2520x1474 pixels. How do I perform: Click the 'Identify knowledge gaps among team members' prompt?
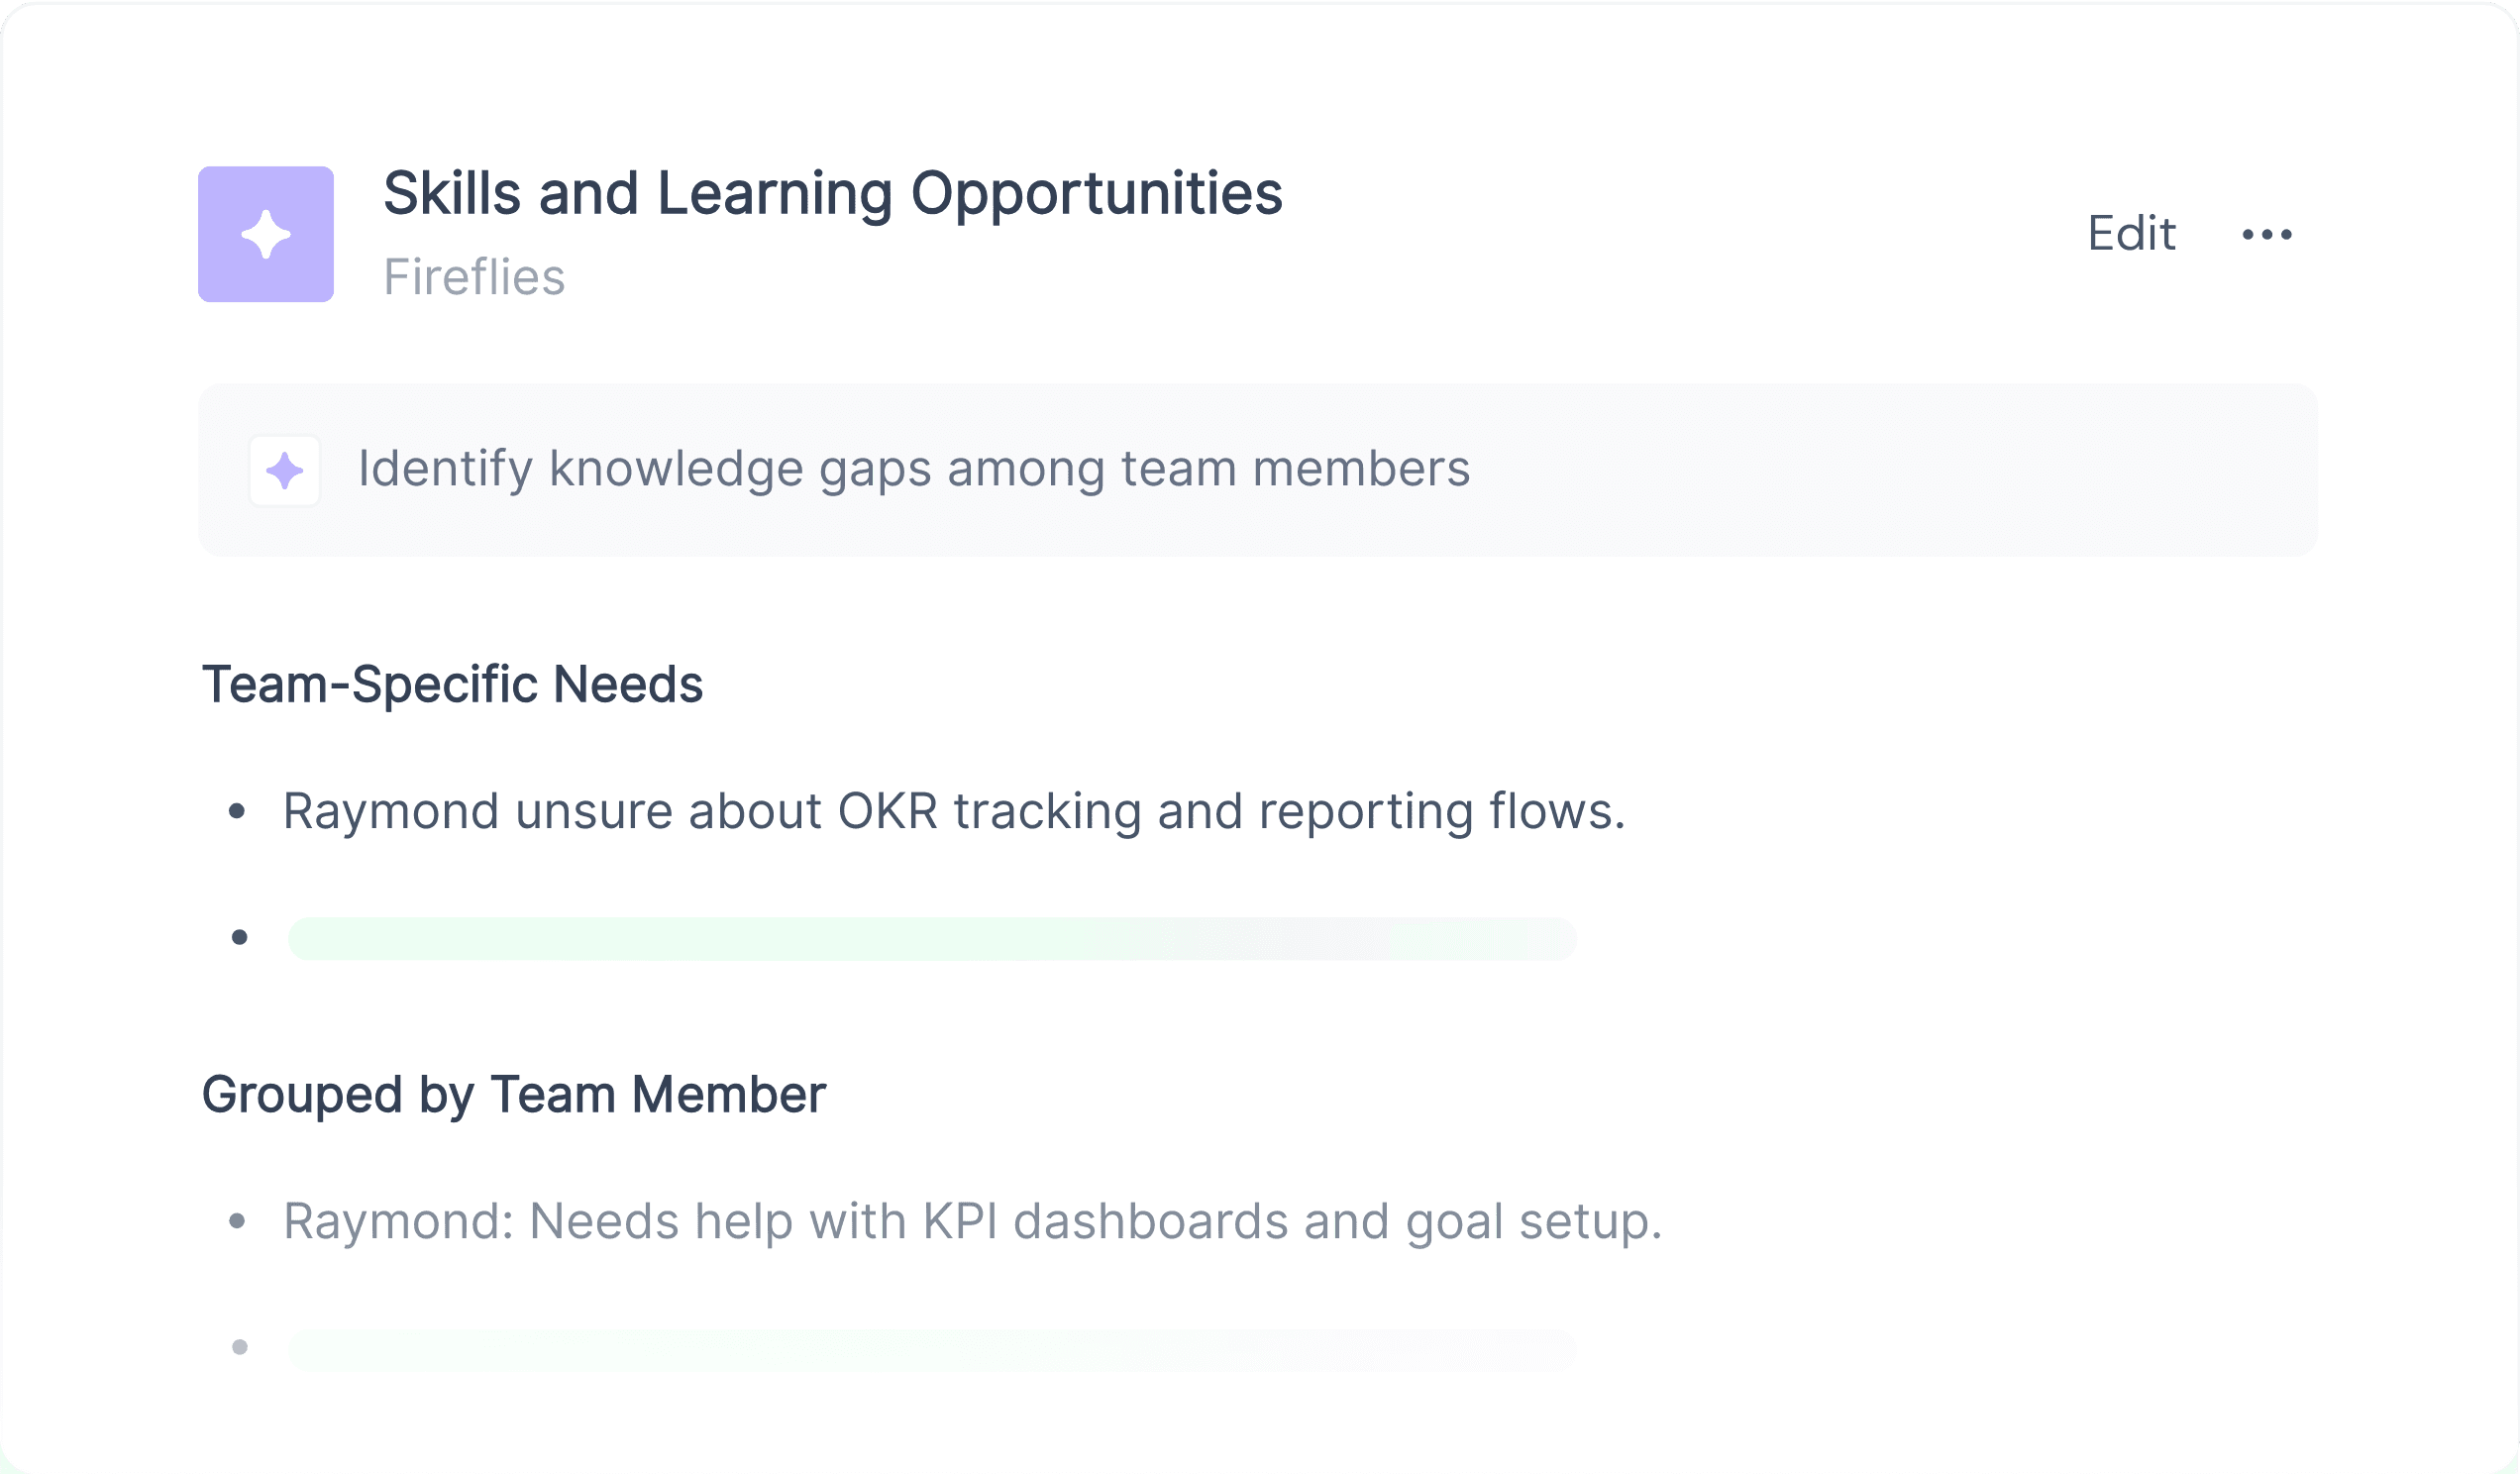(x=914, y=468)
